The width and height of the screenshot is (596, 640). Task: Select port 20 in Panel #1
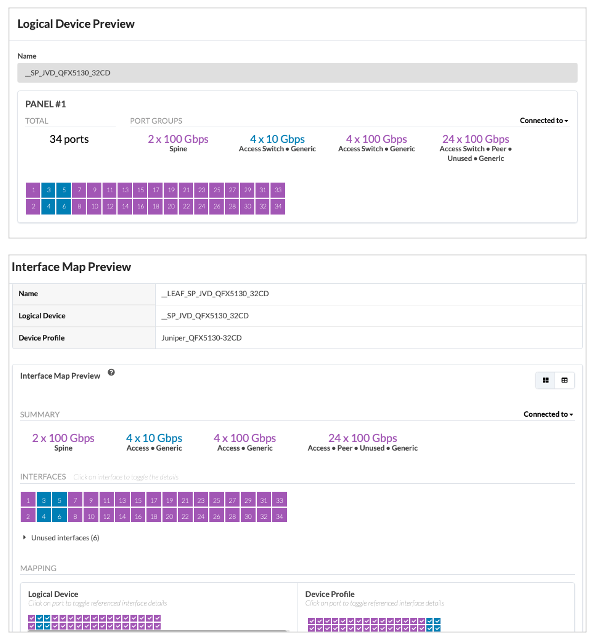tap(171, 207)
